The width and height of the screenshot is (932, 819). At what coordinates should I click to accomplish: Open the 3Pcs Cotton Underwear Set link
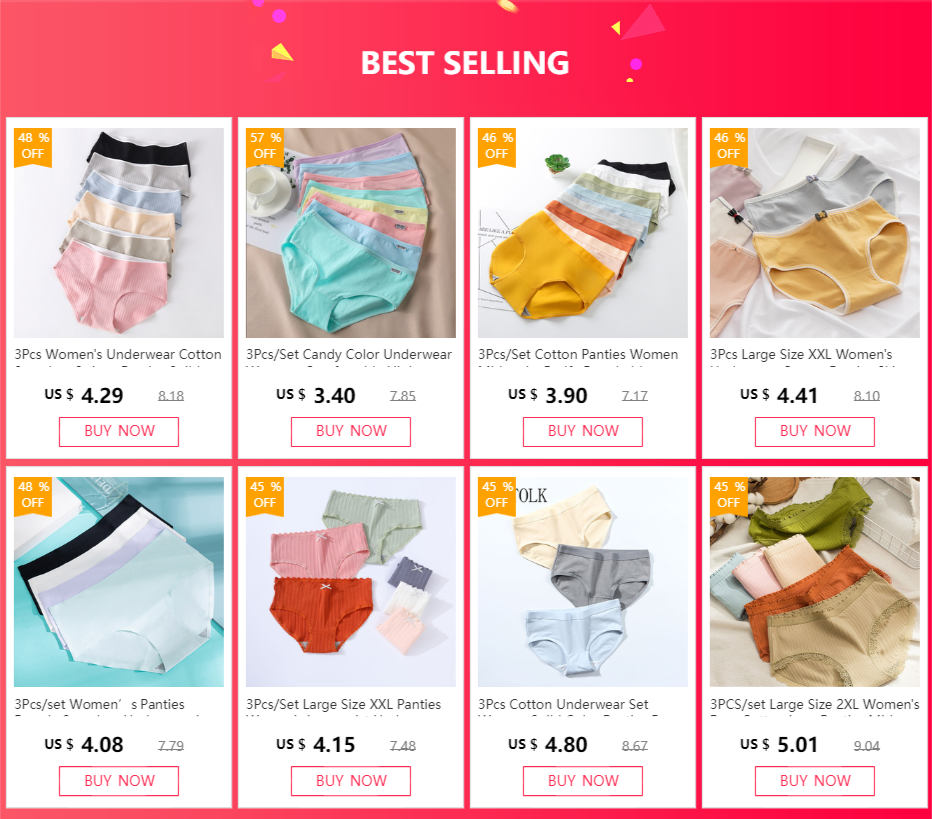[563, 704]
